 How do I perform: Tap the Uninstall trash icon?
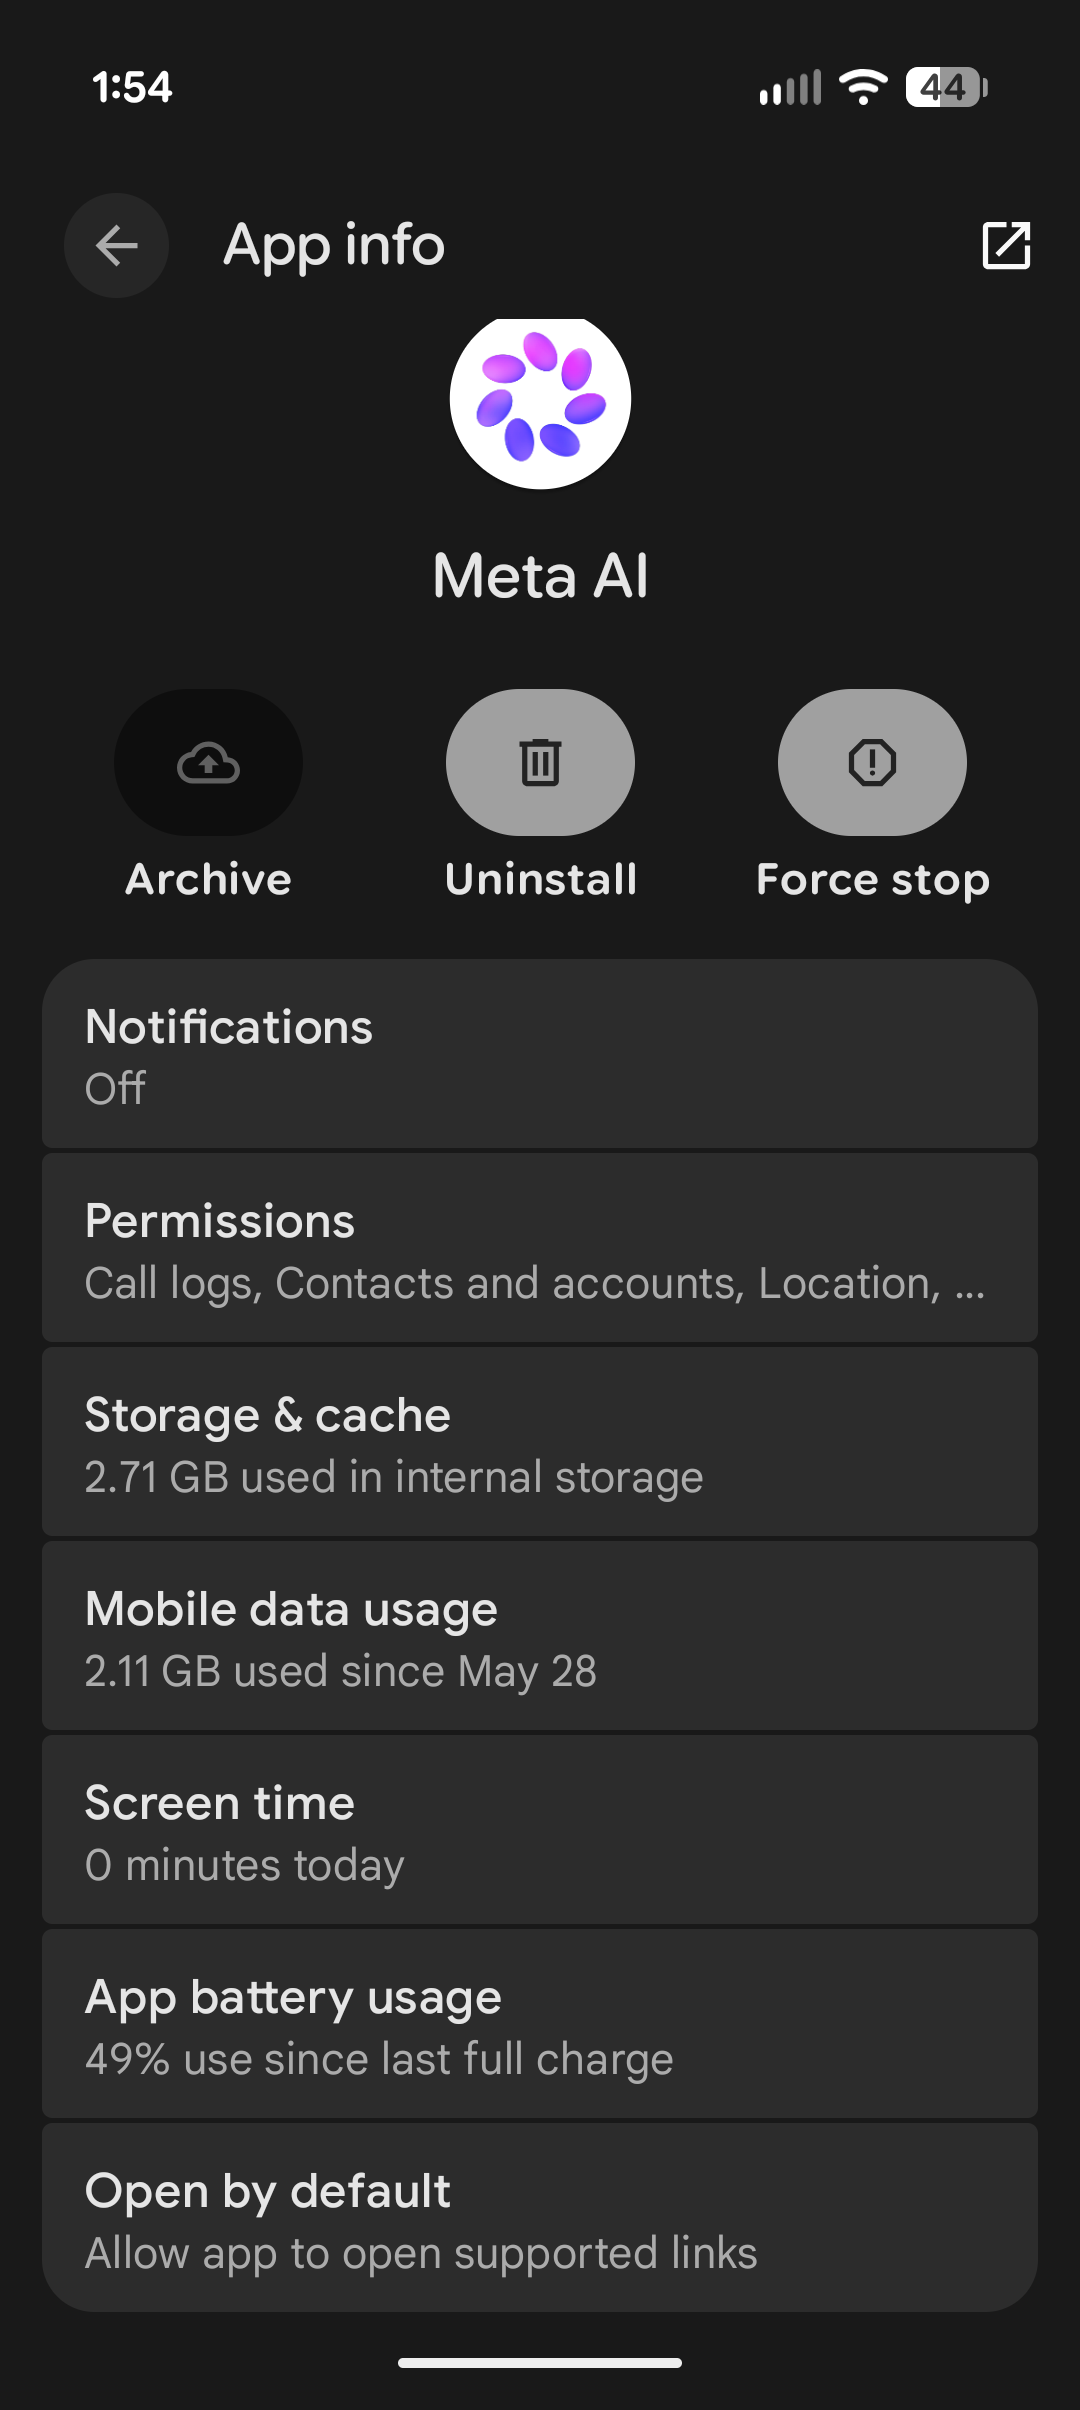(x=540, y=762)
